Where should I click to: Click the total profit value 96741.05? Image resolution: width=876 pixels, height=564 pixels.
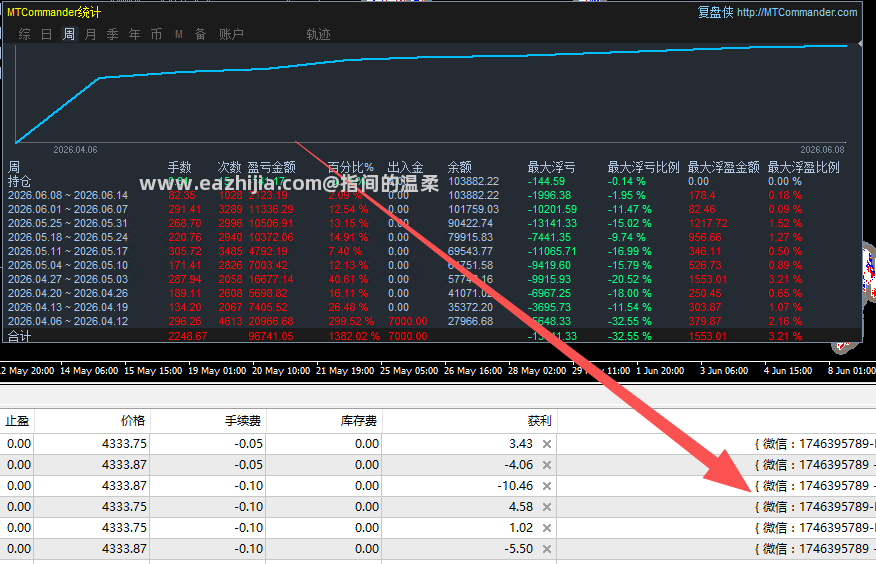pos(271,336)
